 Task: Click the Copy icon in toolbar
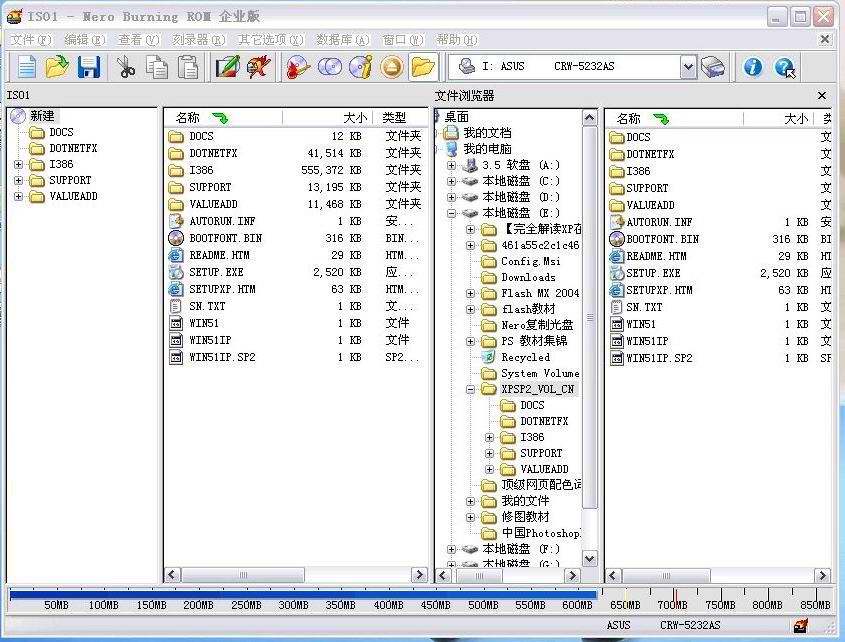click(157, 67)
